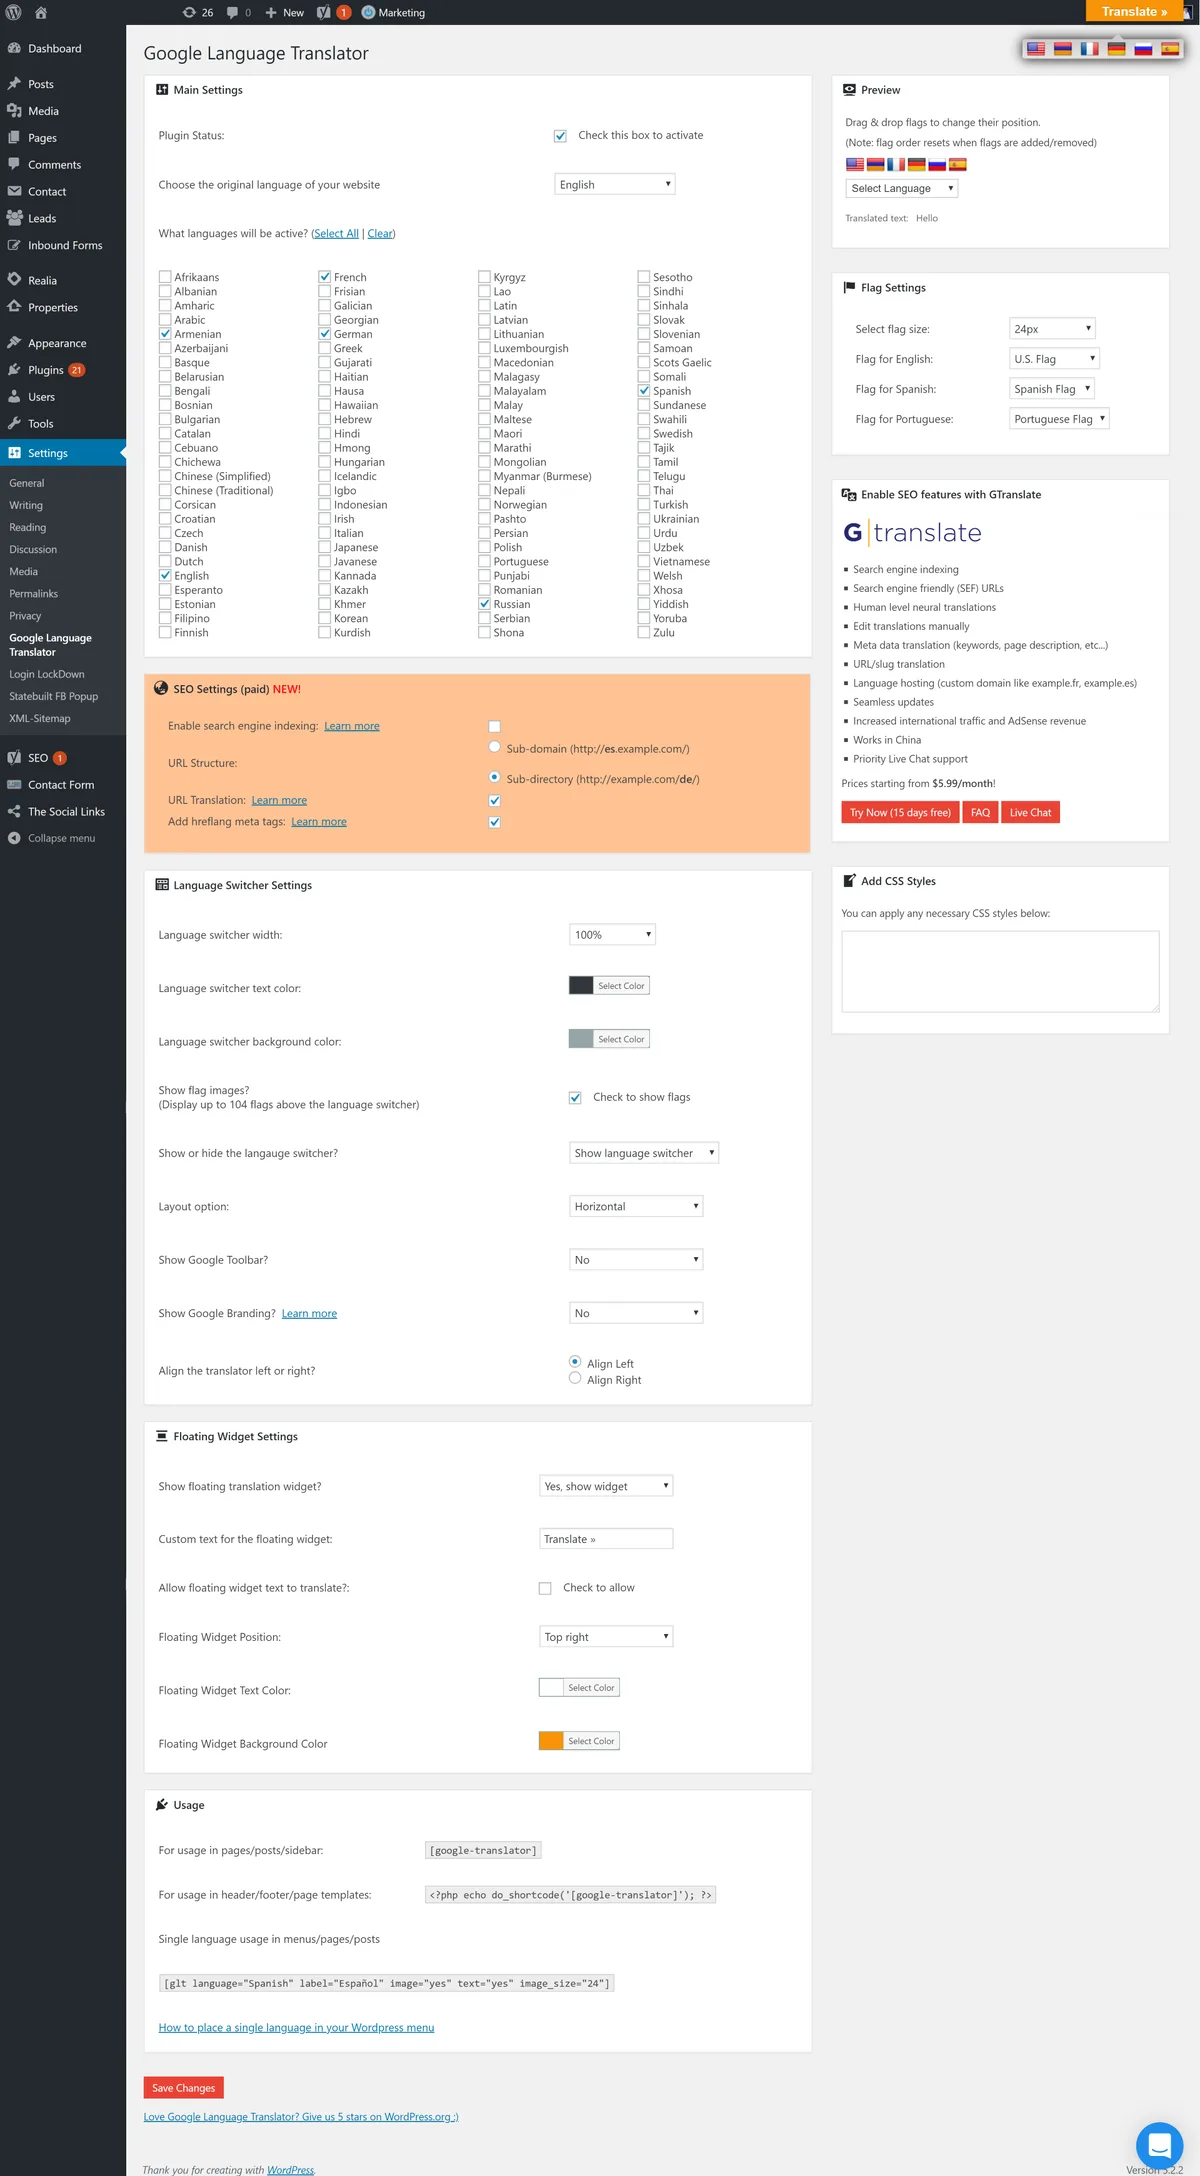Go to Posts in sidebar
Image resolution: width=1200 pixels, height=2176 pixels.
[x=41, y=84]
